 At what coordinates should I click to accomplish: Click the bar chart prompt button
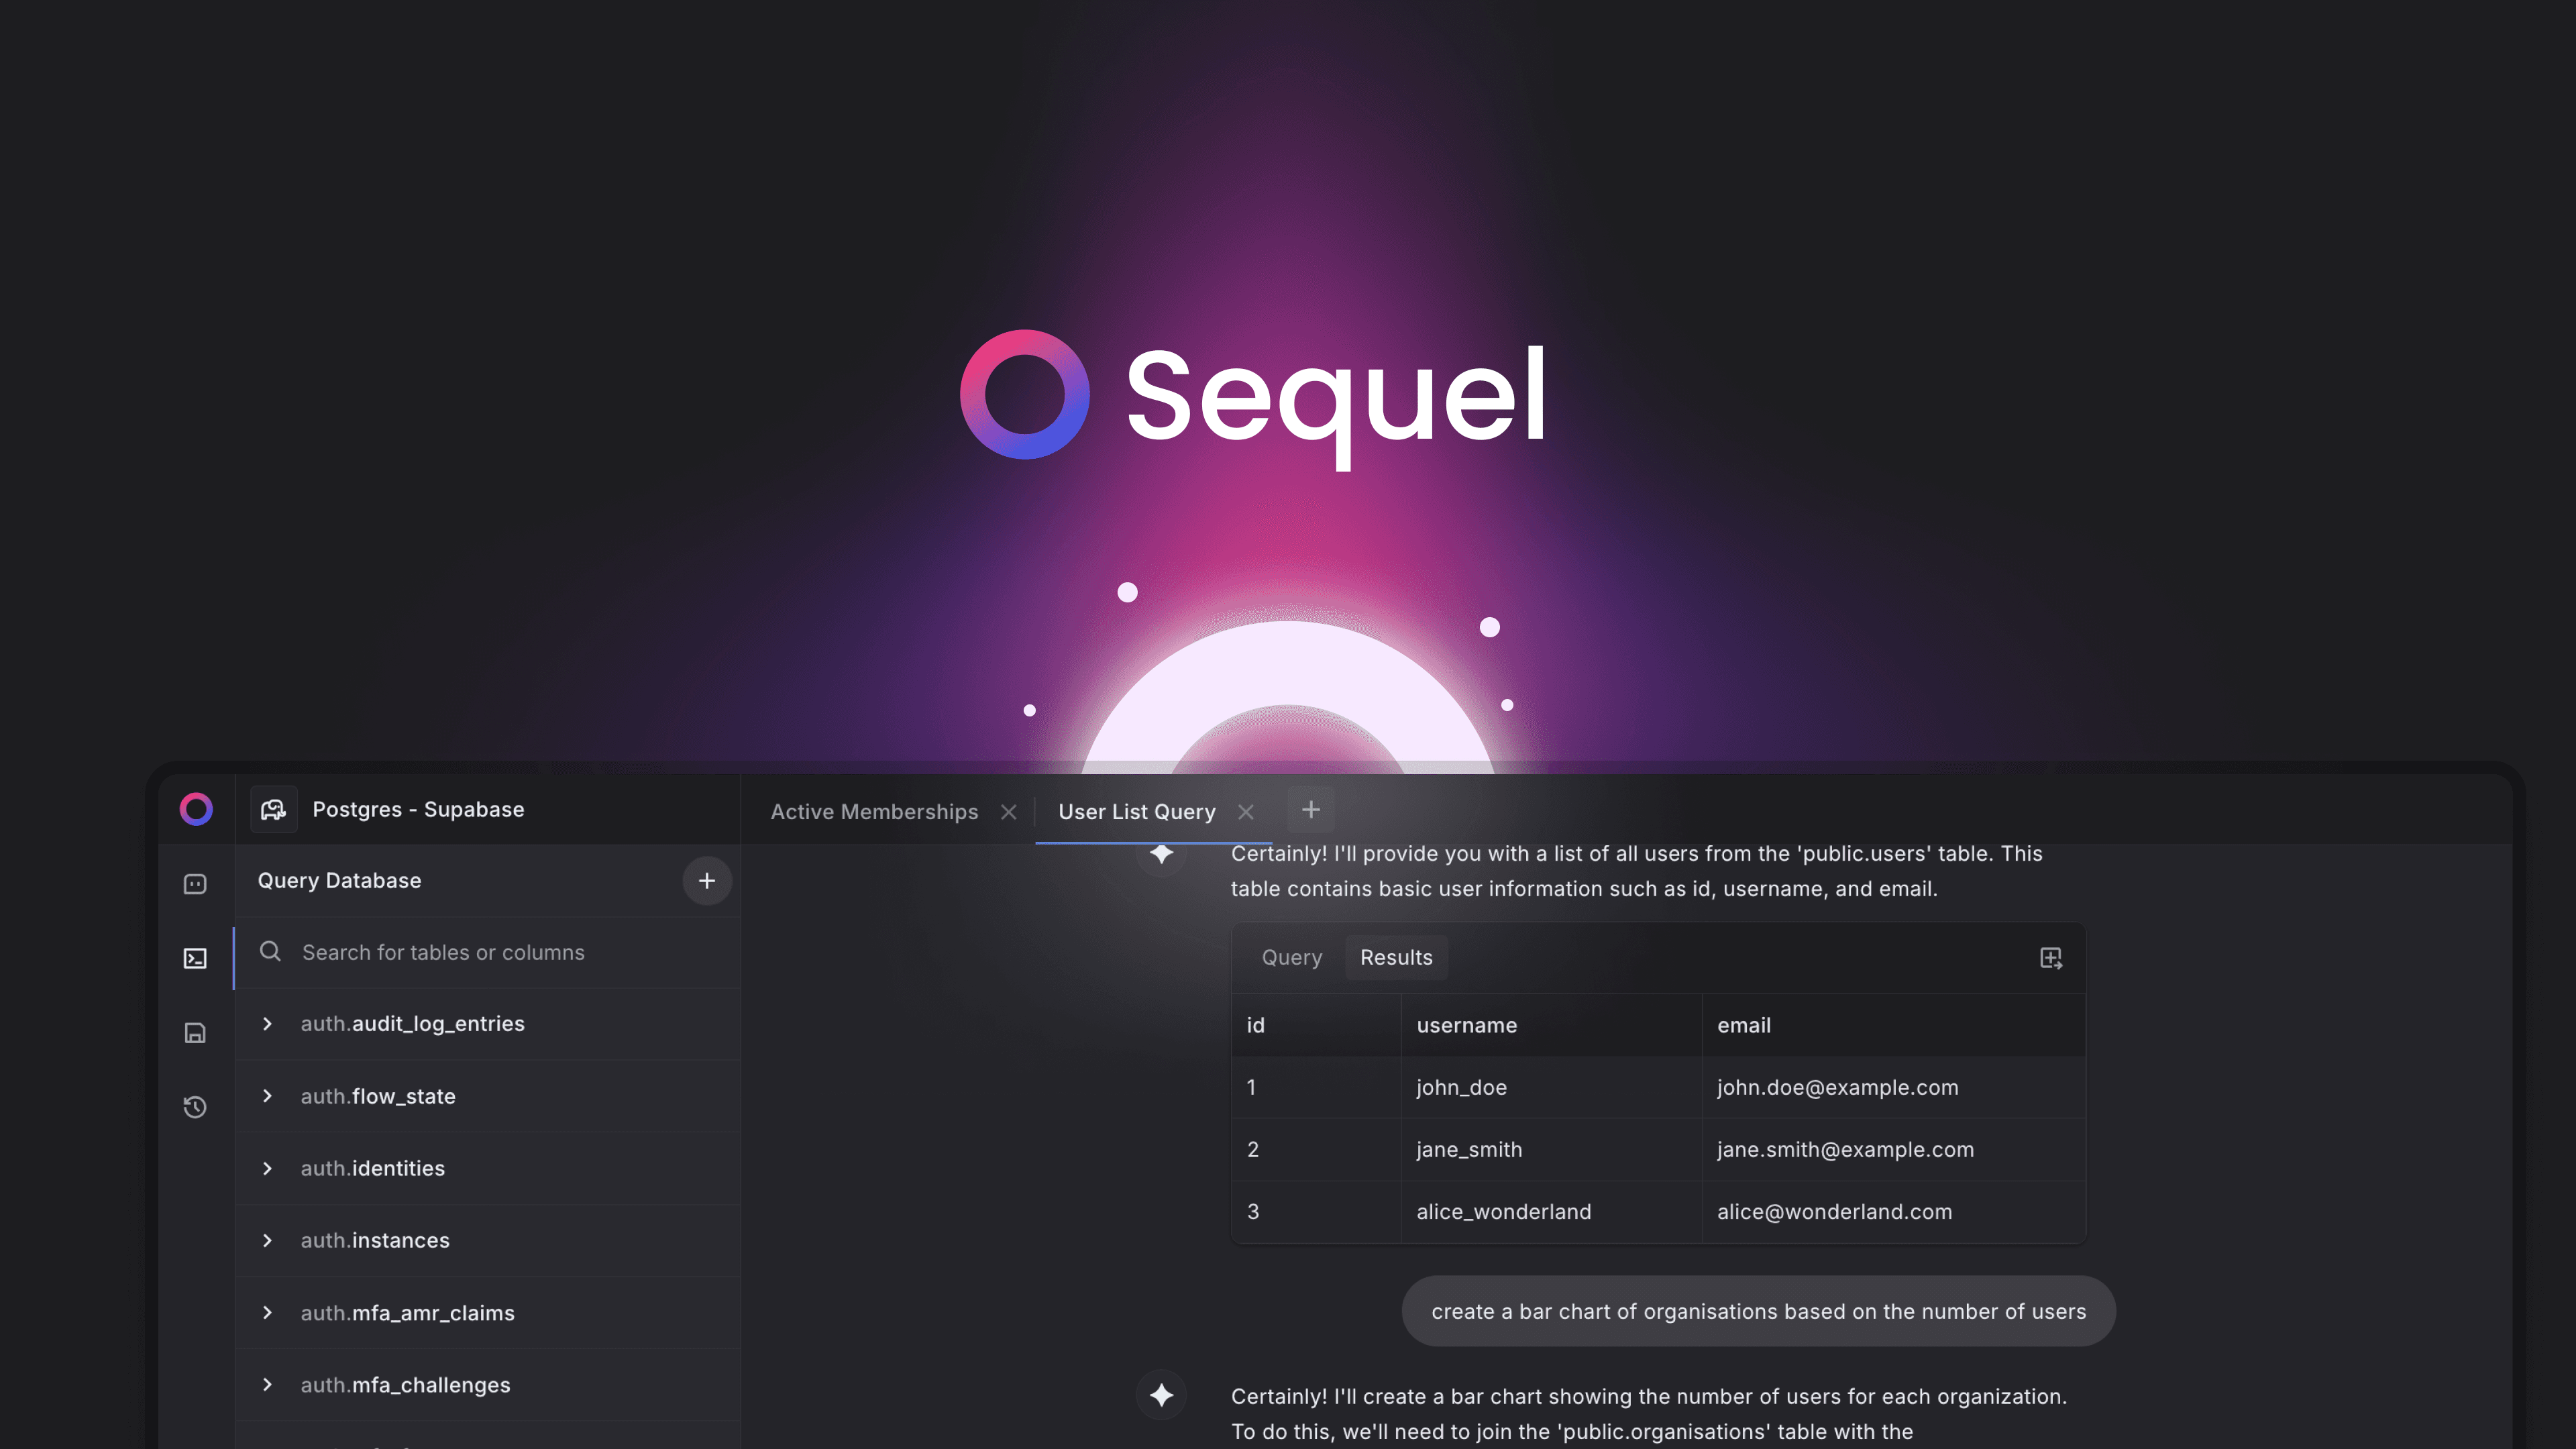tap(1759, 1309)
